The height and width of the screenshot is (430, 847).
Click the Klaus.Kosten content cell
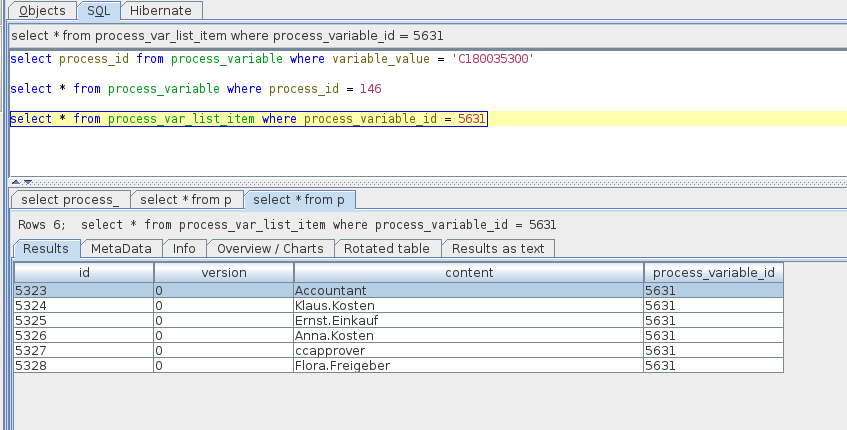pyautogui.click(x=469, y=306)
